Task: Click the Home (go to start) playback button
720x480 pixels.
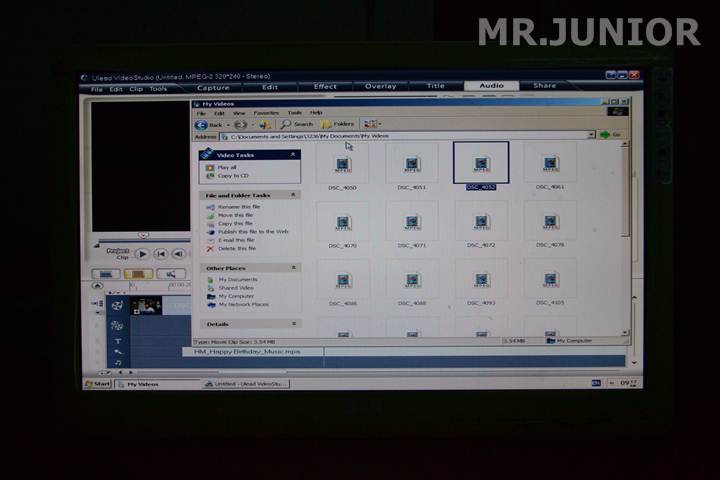Action: point(161,254)
